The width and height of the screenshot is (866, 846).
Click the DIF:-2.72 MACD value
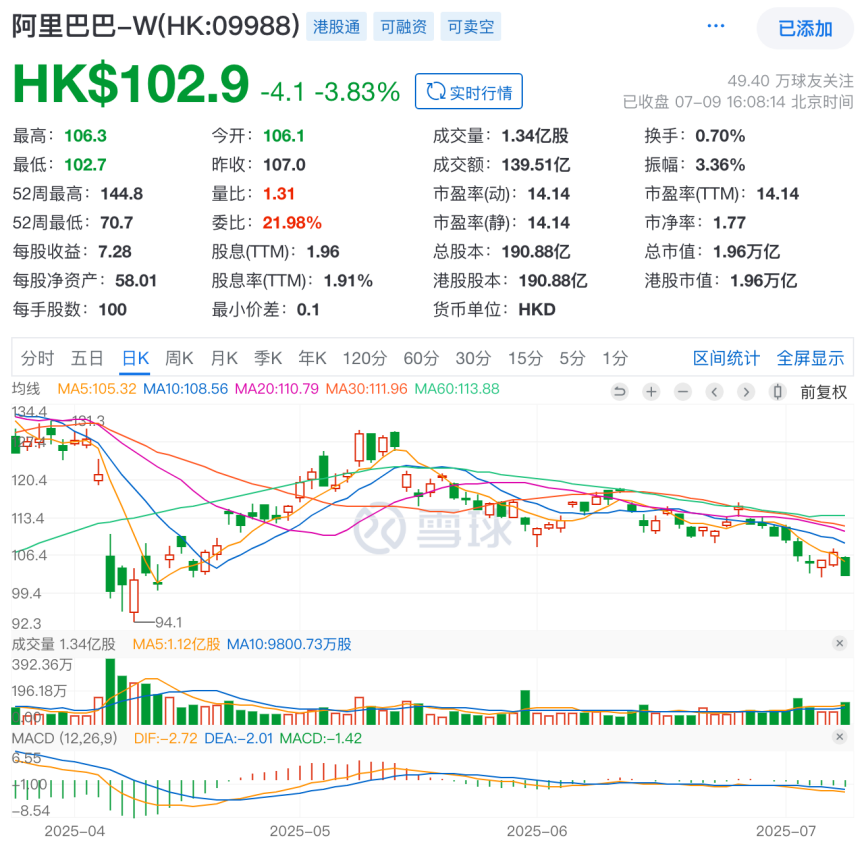coord(166,738)
